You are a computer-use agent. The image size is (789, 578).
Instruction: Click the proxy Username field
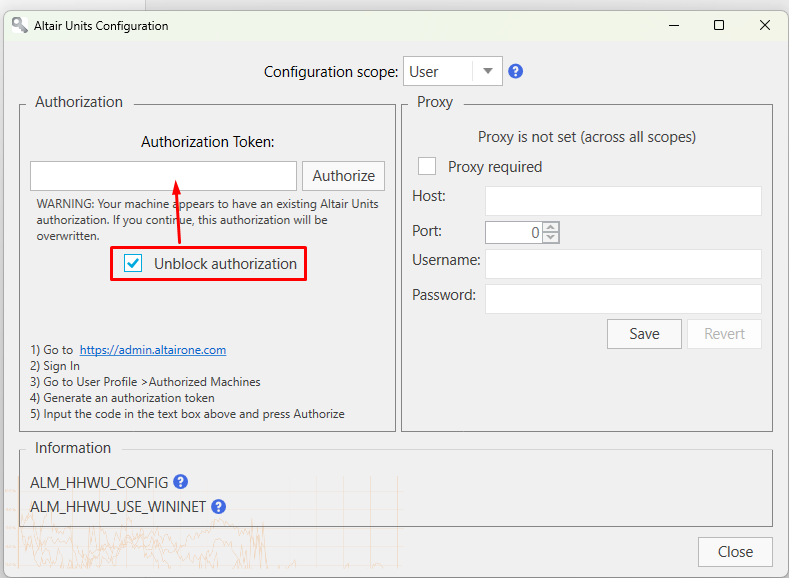coord(623,264)
